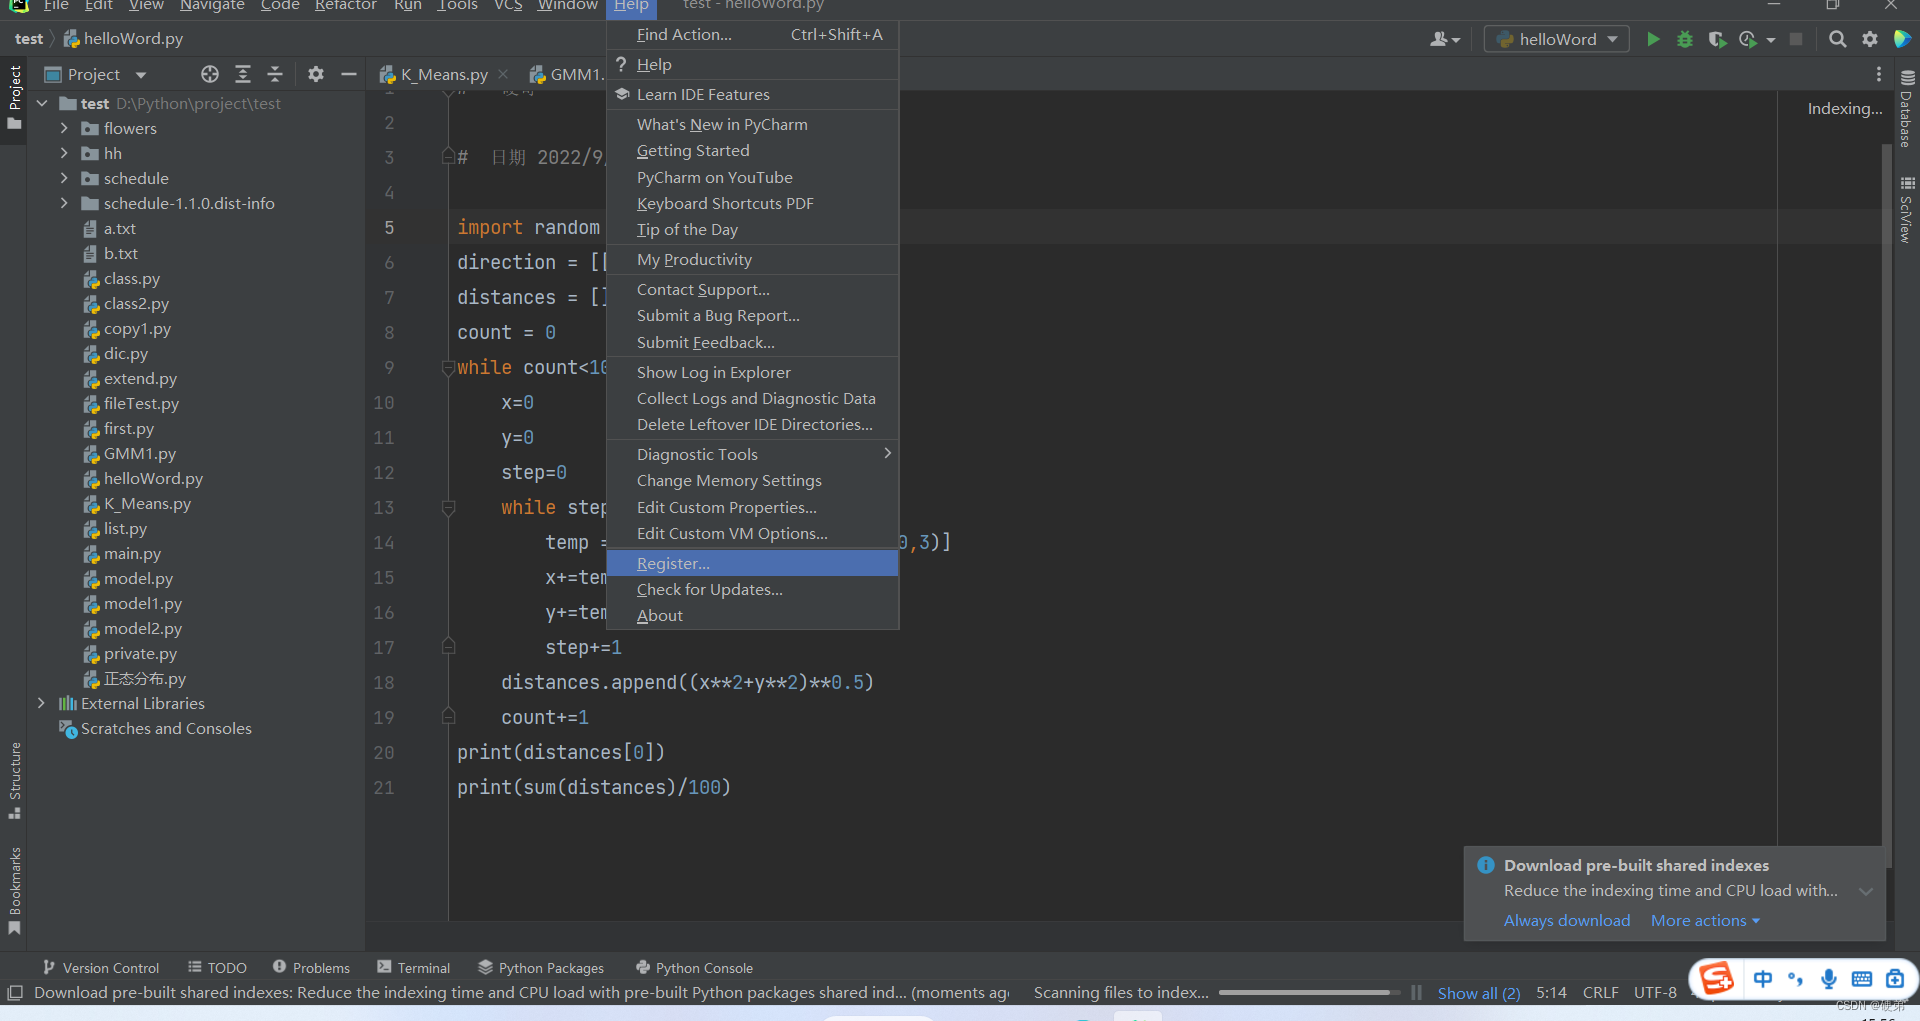Open Python Packages tool window
The height and width of the screenshot is (1021, 1920).
coord(541,967)
